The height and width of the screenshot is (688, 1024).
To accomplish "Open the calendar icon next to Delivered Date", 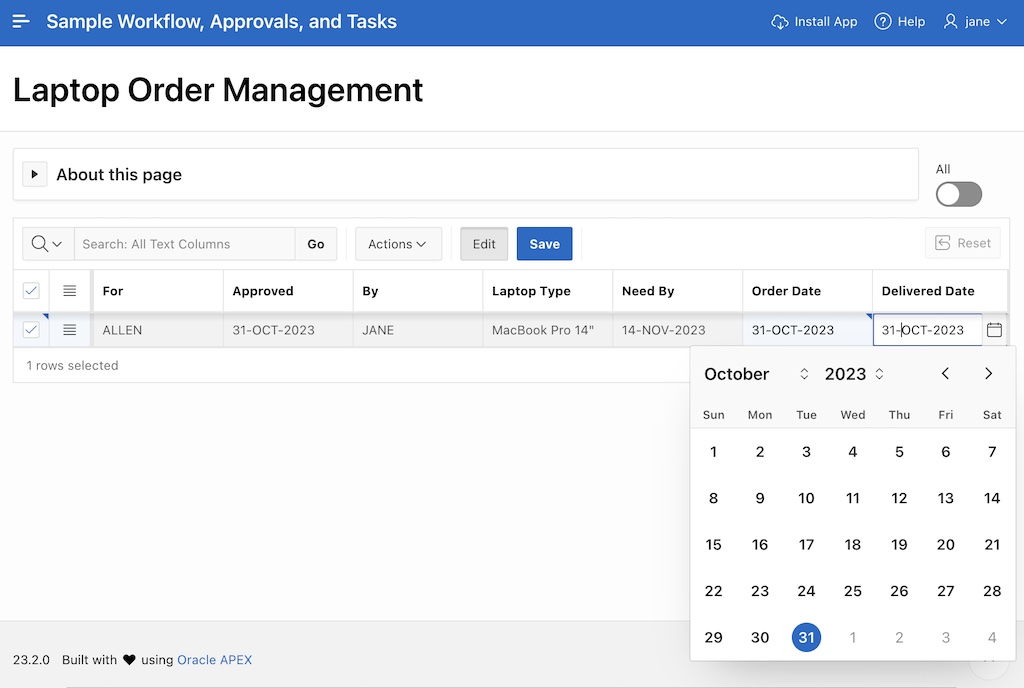I will point(995,329).
